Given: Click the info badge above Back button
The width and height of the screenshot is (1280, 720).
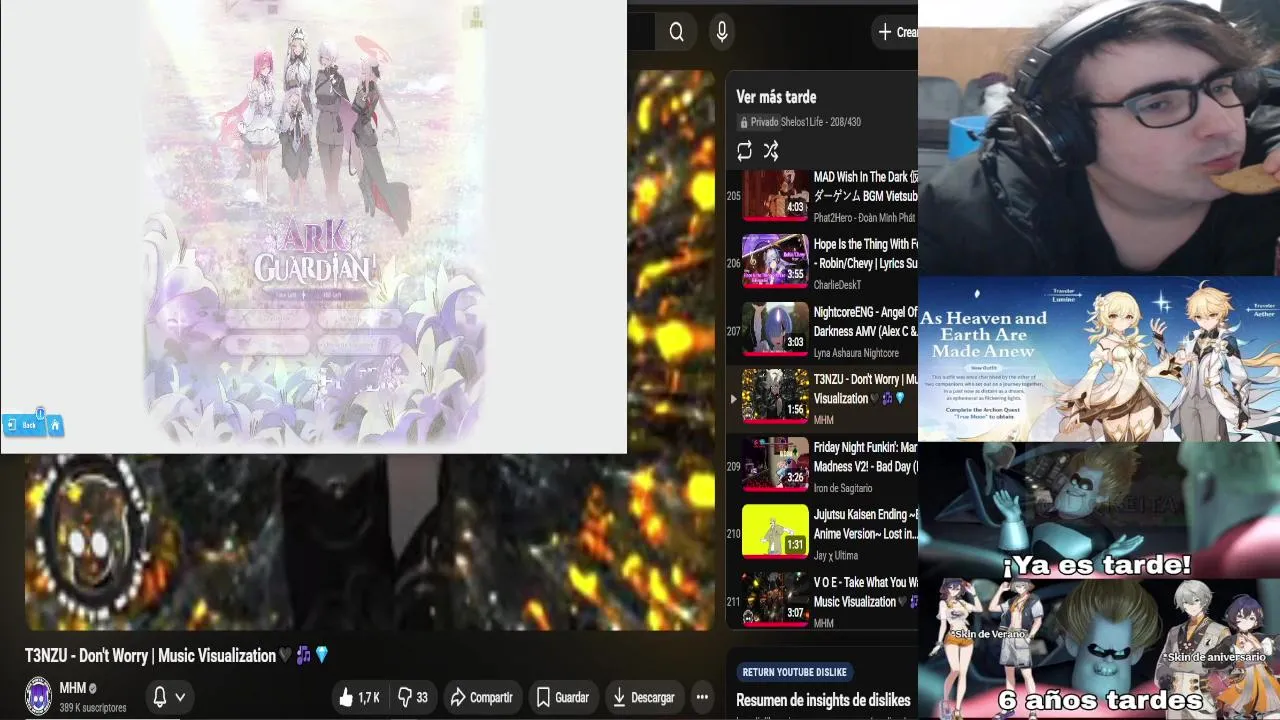Looking at the screenshot, I should click(40, 412).
